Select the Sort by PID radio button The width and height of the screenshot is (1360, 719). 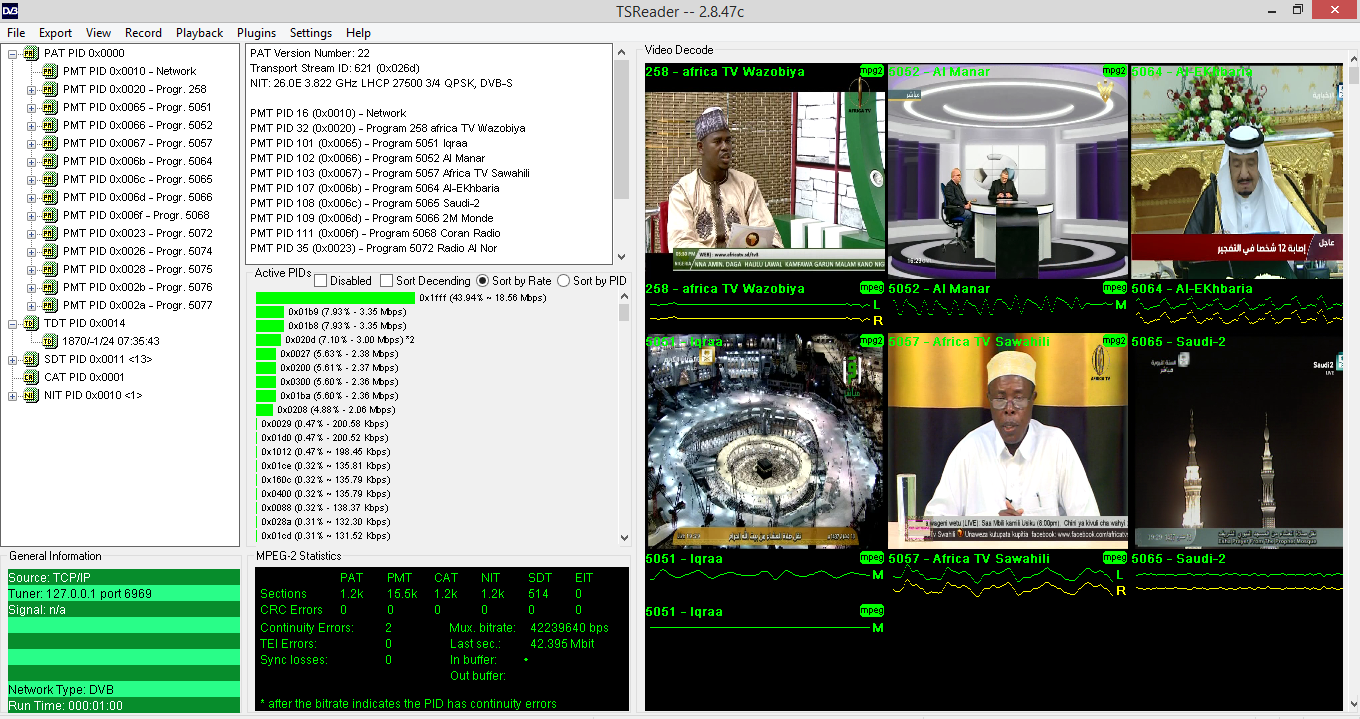pyautogui.click(x=563, y=281)
